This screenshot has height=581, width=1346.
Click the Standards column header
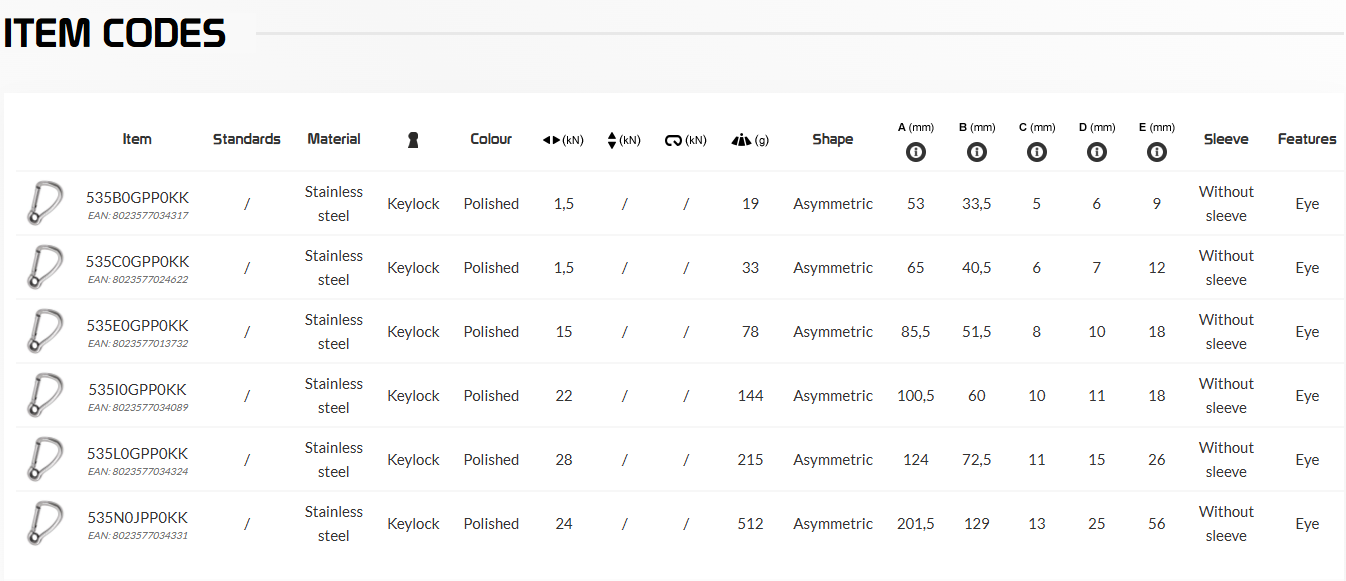[247, 139]
